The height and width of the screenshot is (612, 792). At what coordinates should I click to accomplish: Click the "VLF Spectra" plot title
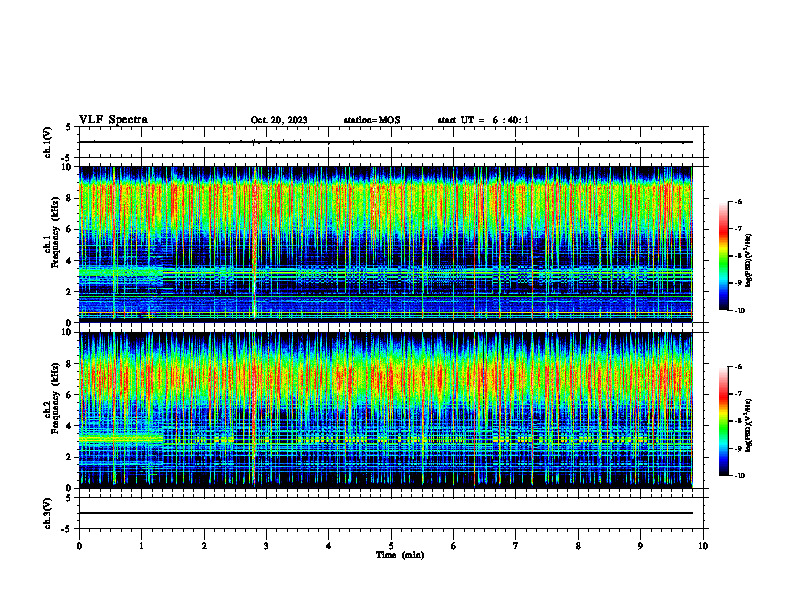(113, 120)
